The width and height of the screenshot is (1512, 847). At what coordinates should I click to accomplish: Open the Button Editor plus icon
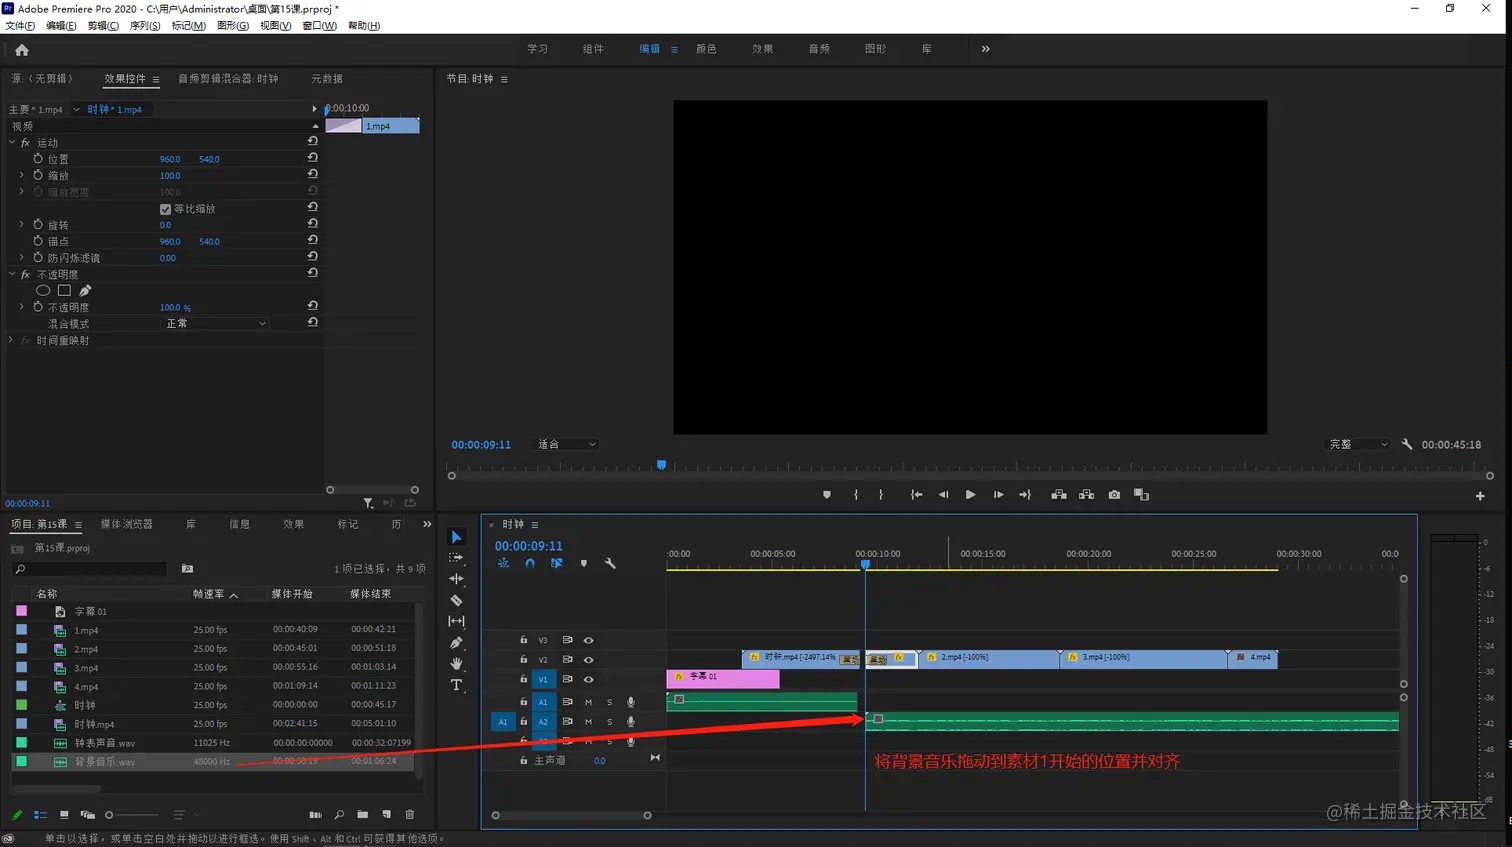pos(1480,496)
